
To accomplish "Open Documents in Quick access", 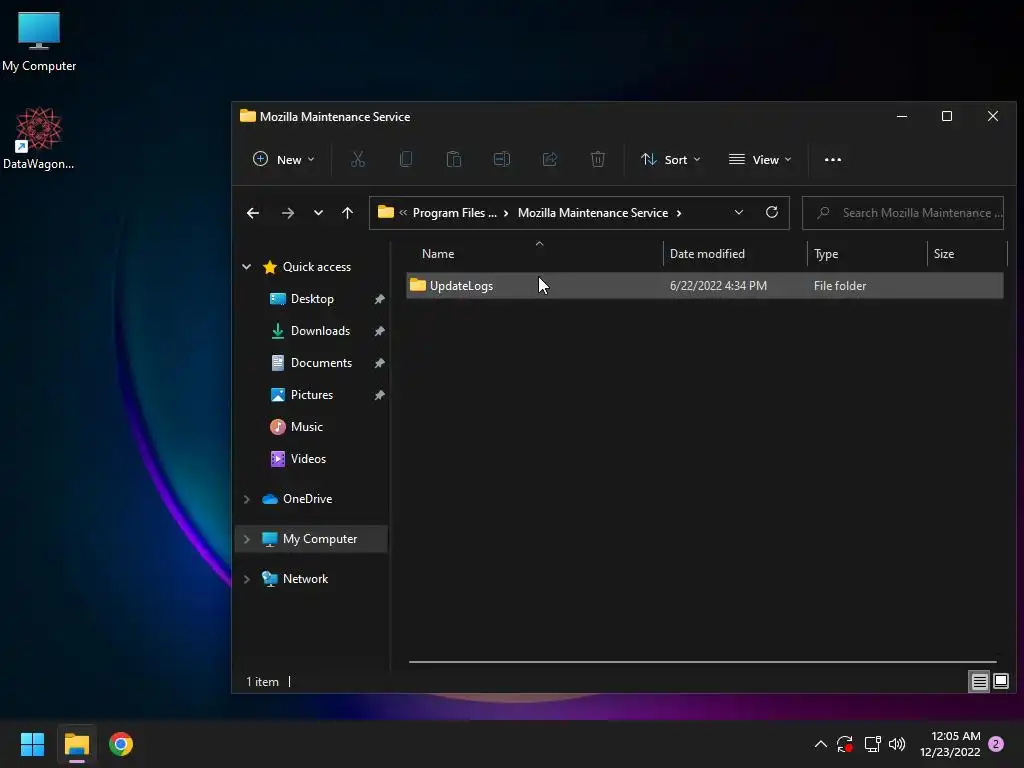I will coord(321,363).
